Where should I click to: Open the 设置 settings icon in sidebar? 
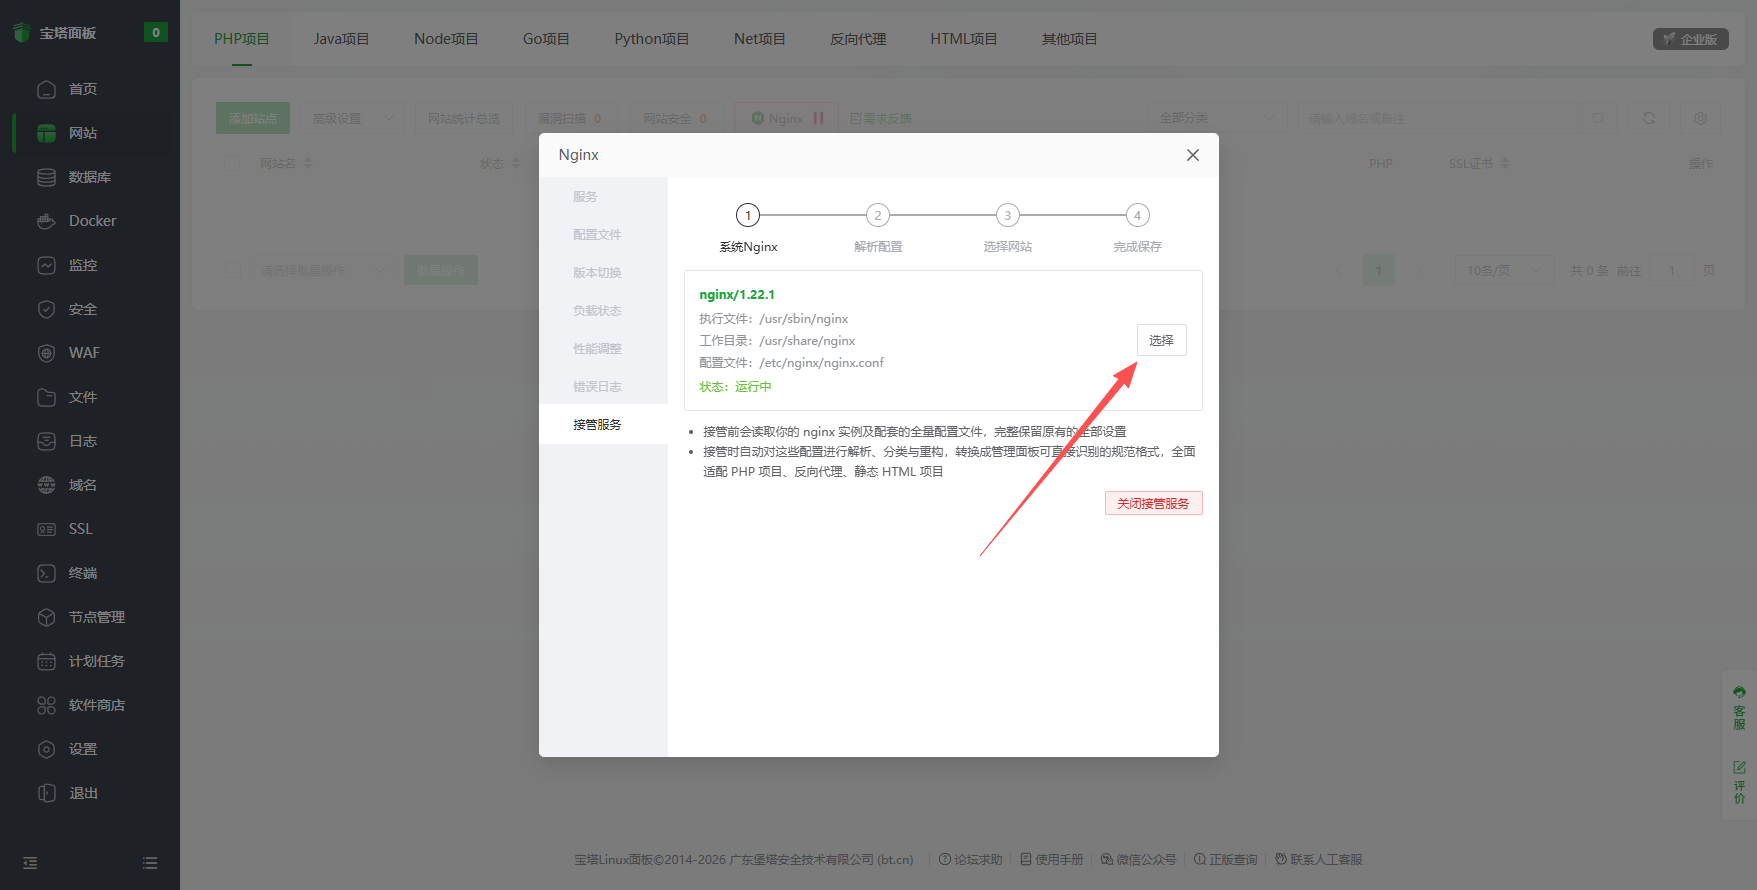click(46, 749)
